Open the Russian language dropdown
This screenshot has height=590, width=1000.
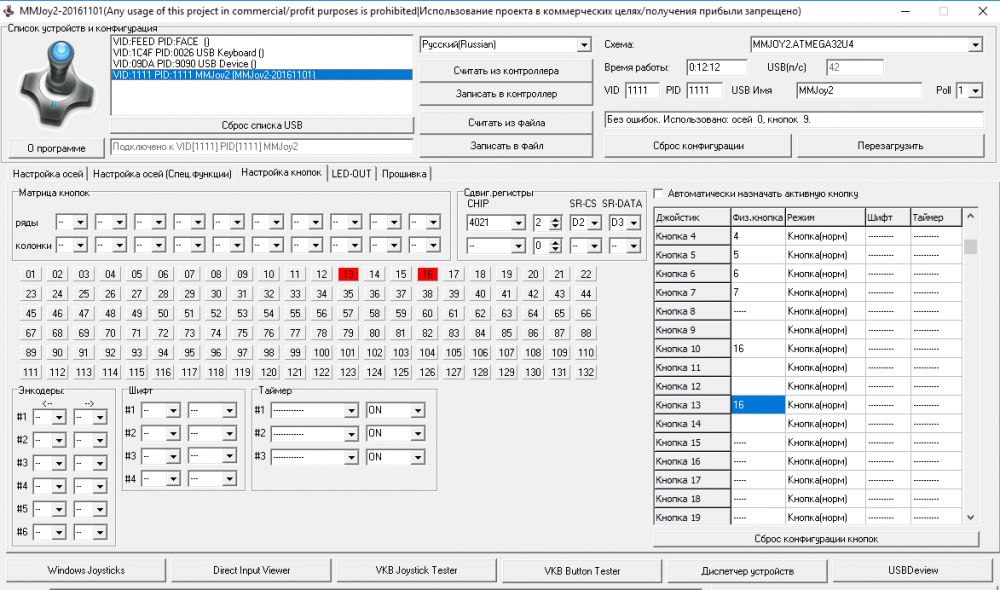[x=584, y=45]
